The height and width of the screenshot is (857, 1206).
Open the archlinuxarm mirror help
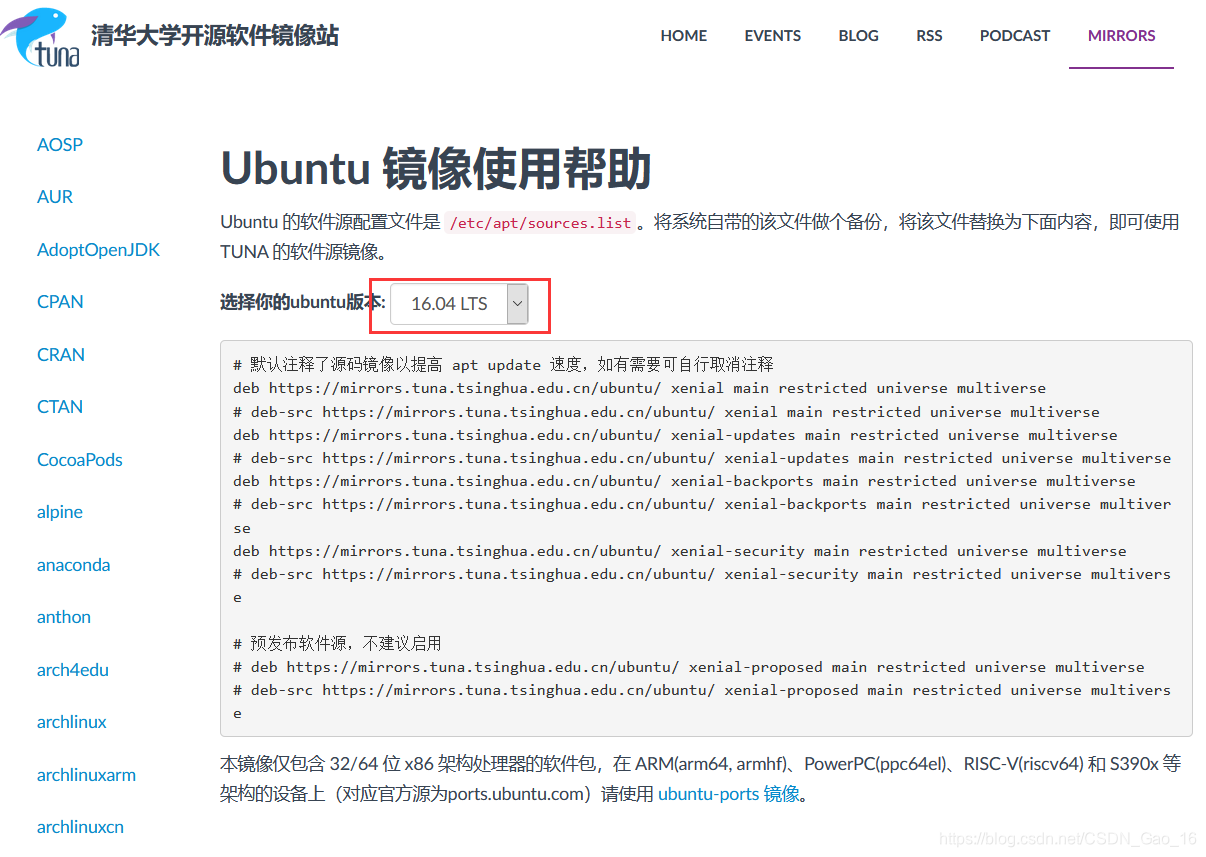86,775
